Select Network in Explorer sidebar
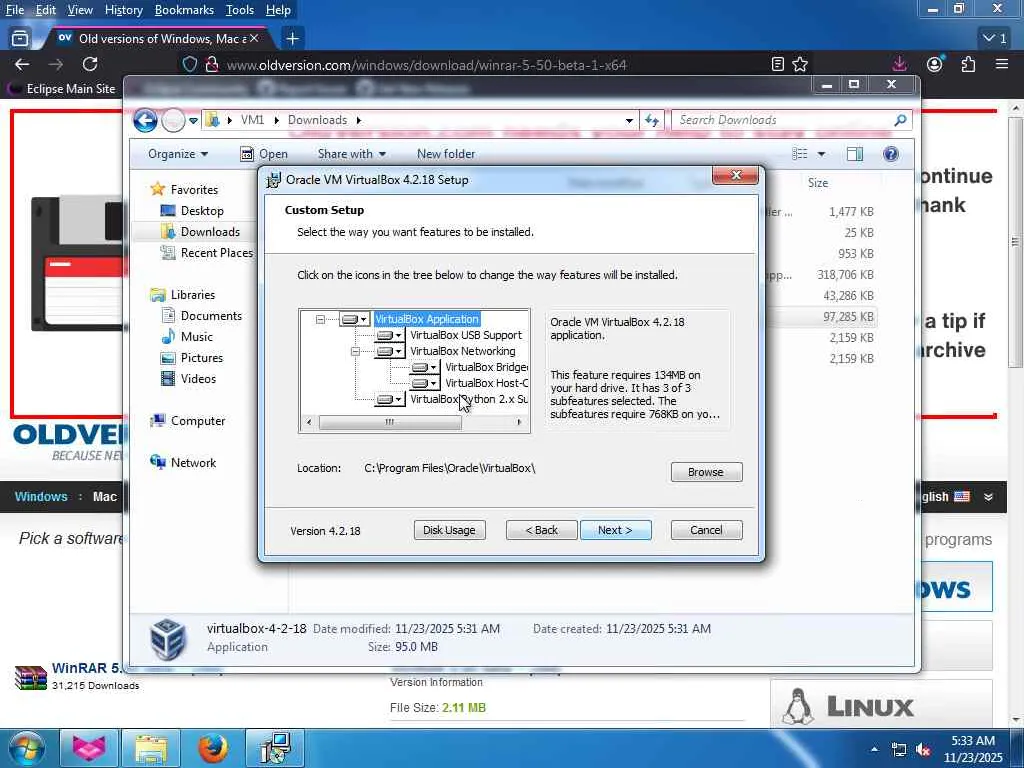 coord(193,463)
